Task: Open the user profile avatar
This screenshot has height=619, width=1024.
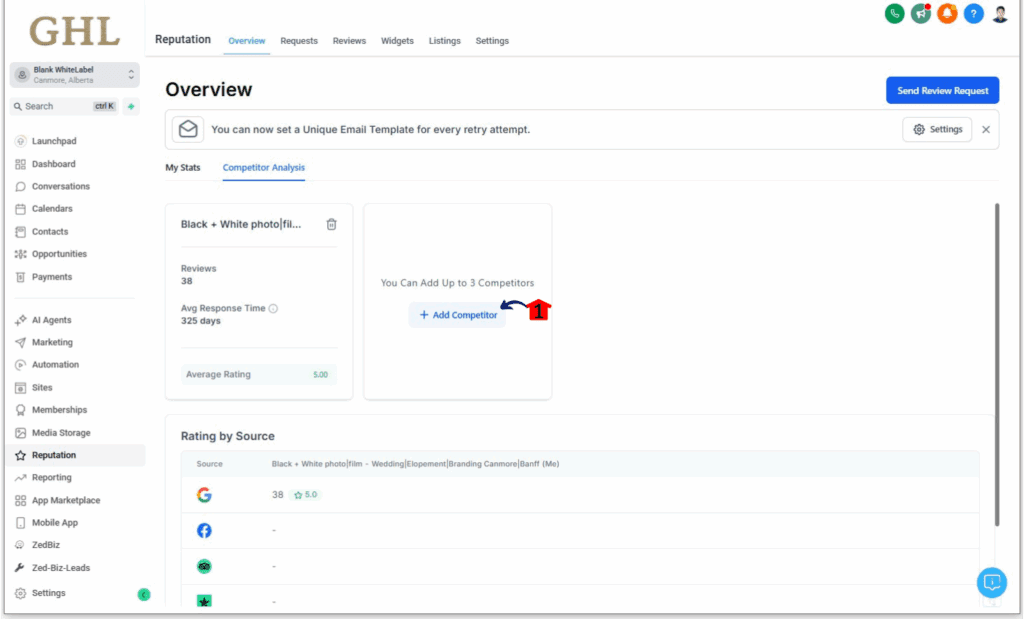Action: tap(1000, 13)
